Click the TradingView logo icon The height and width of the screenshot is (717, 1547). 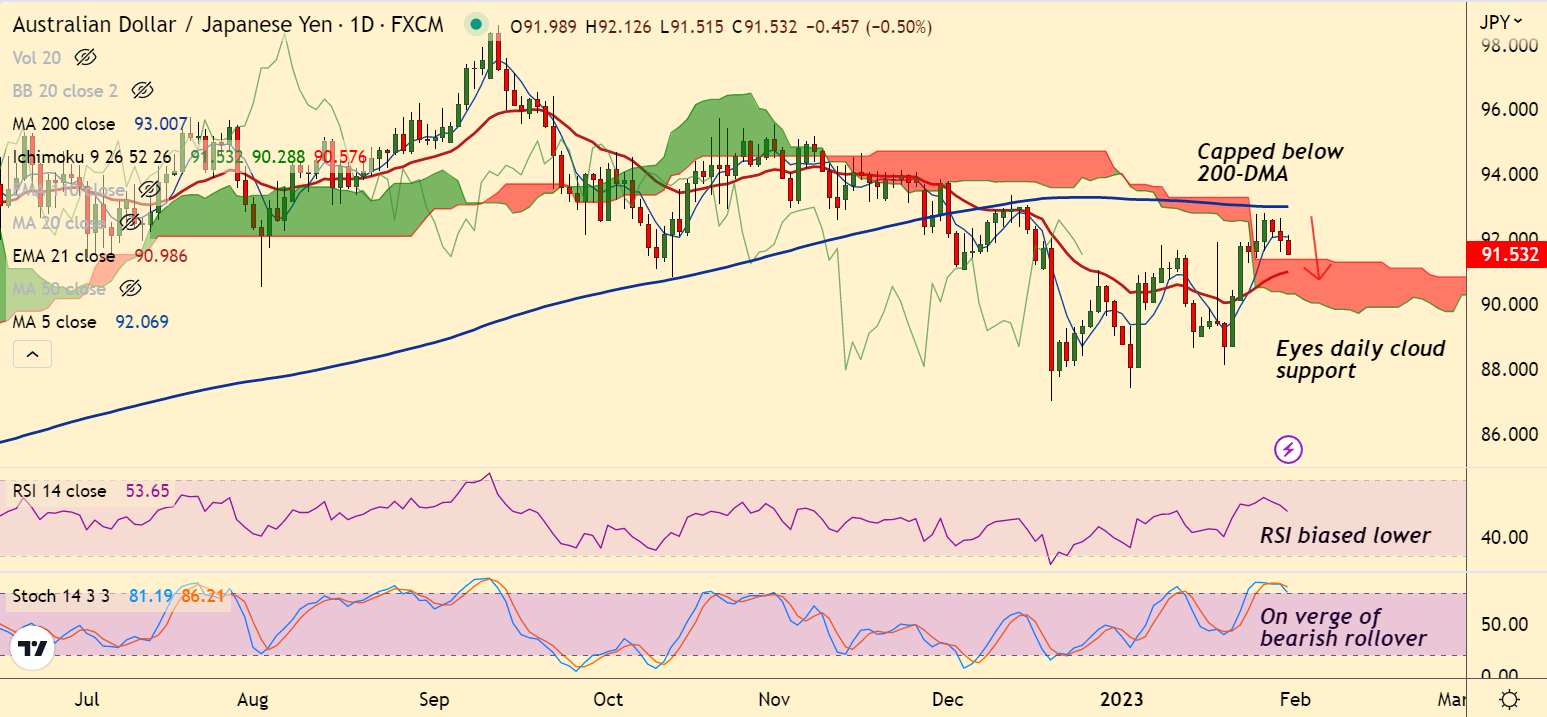click(x=33, y=649)
